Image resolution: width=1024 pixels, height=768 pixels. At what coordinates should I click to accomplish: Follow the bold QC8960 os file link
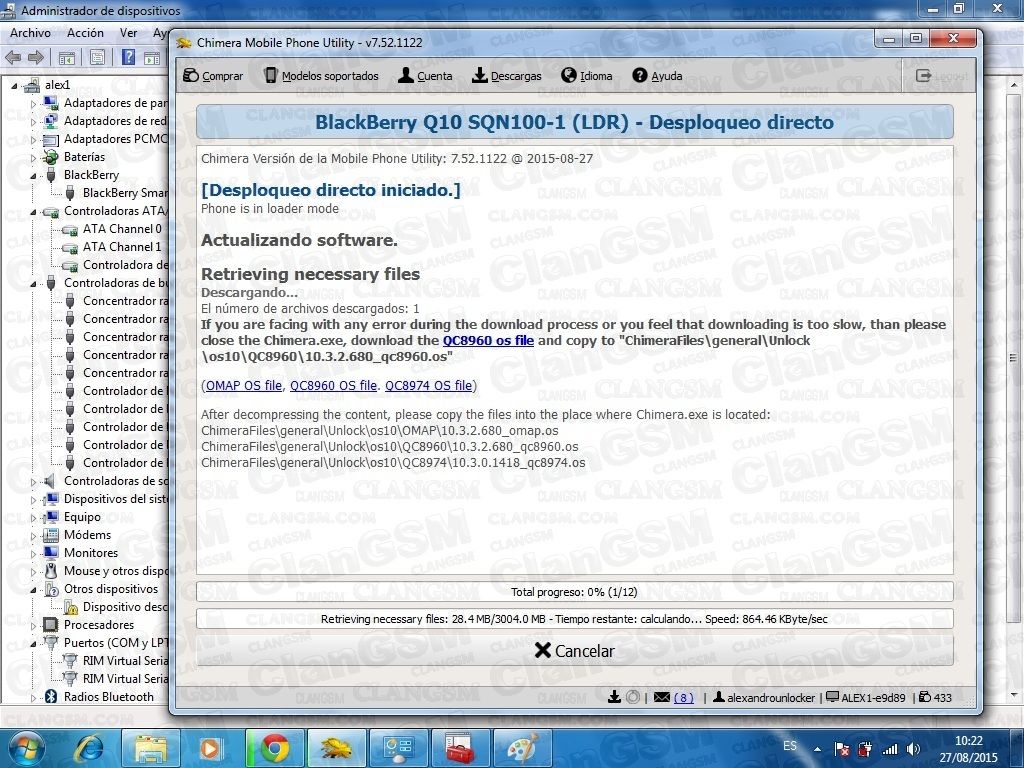[488, 340]
